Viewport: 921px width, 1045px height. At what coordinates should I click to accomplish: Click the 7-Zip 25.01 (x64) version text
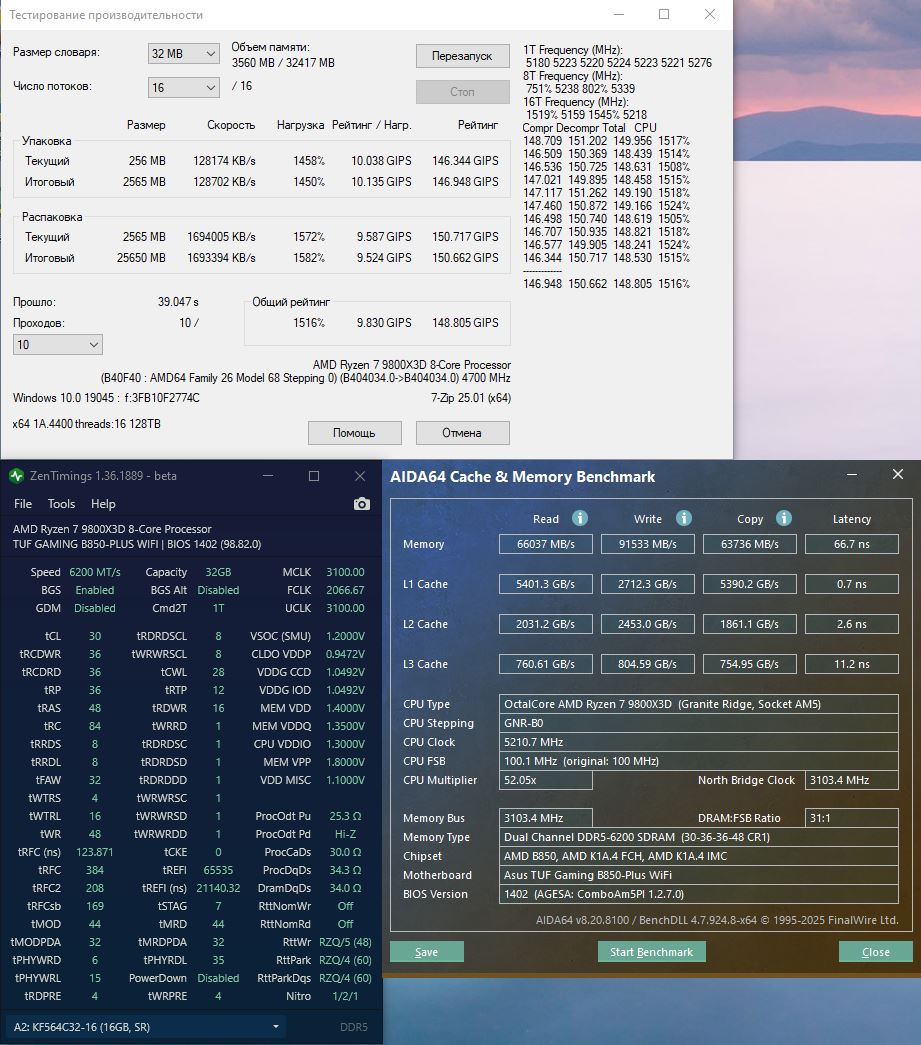[x=471, y=398]
